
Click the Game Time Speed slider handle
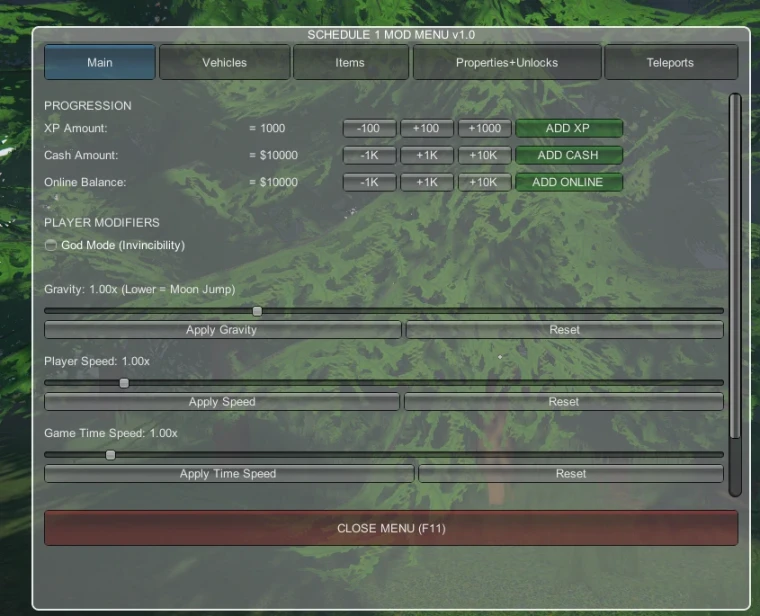pos(110,455)
